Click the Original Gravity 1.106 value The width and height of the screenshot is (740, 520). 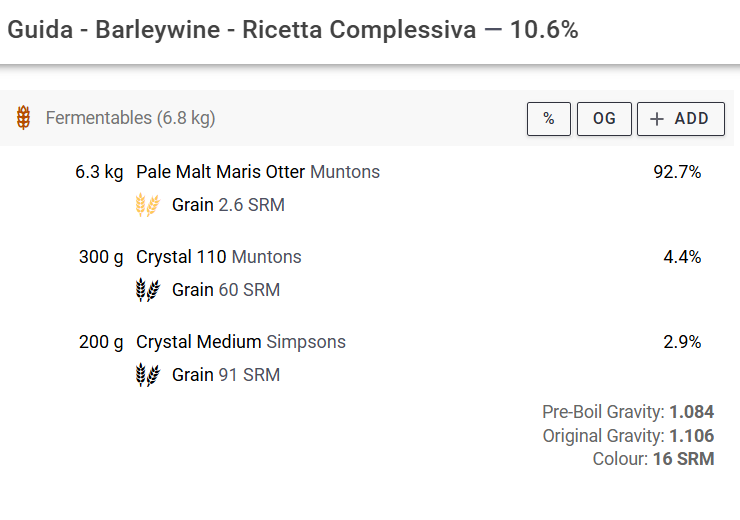tap(691, 436)
